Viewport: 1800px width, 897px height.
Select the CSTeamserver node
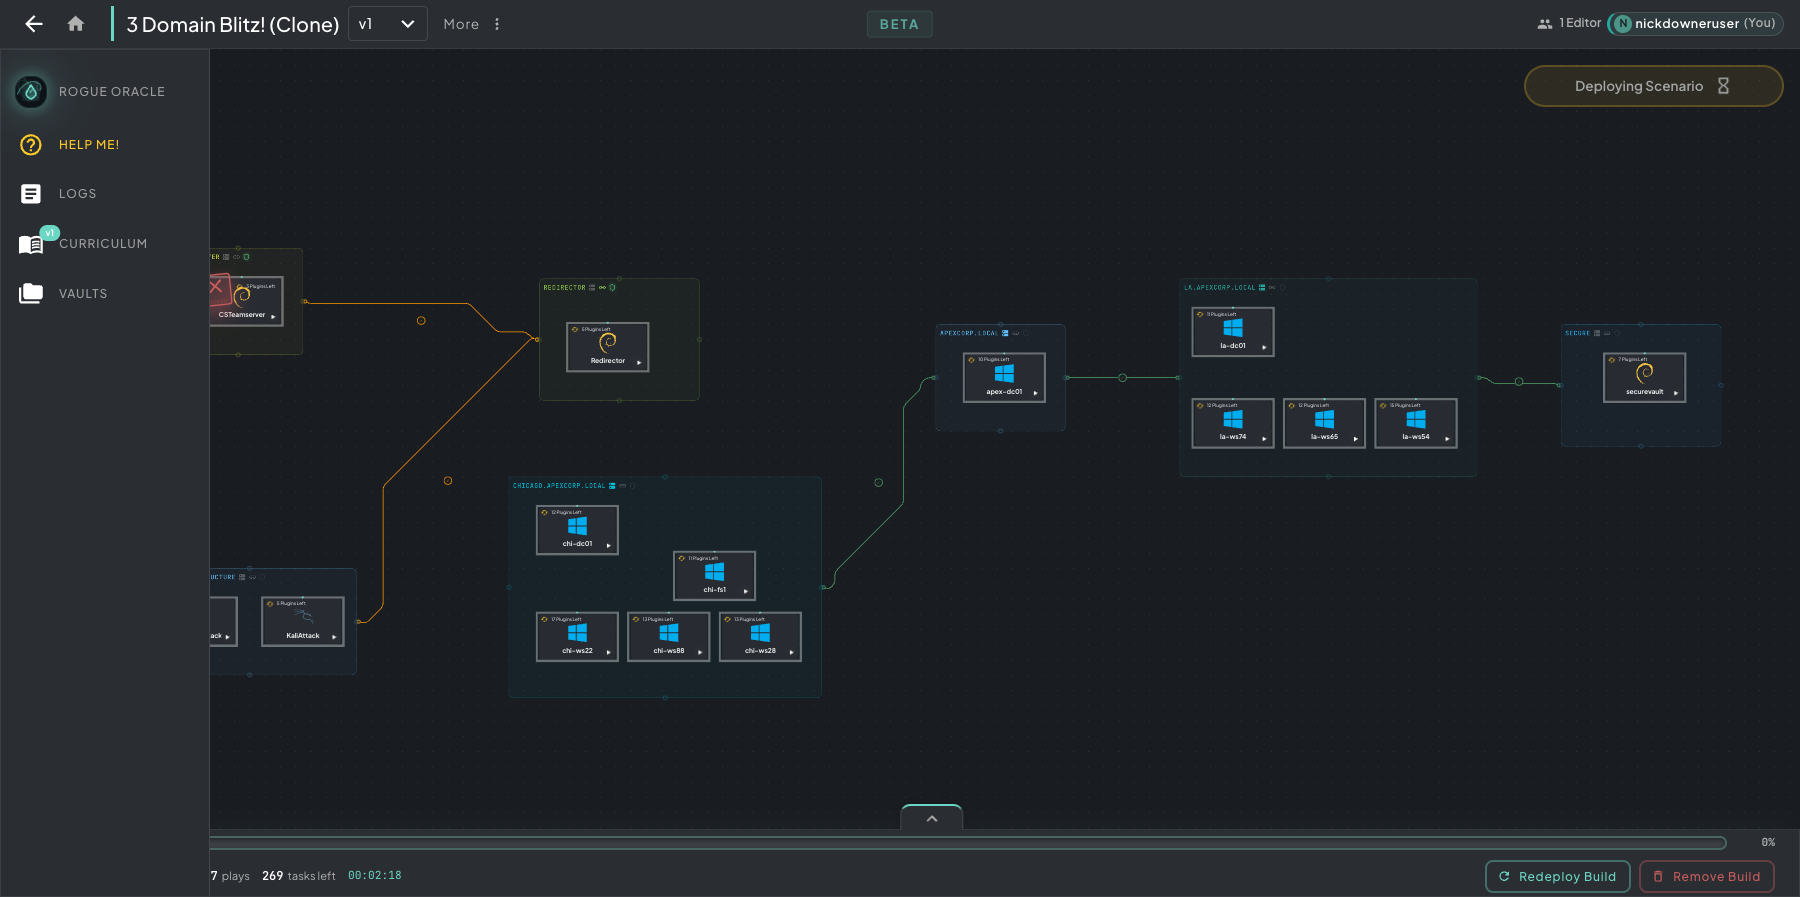[x=246, y=301]
